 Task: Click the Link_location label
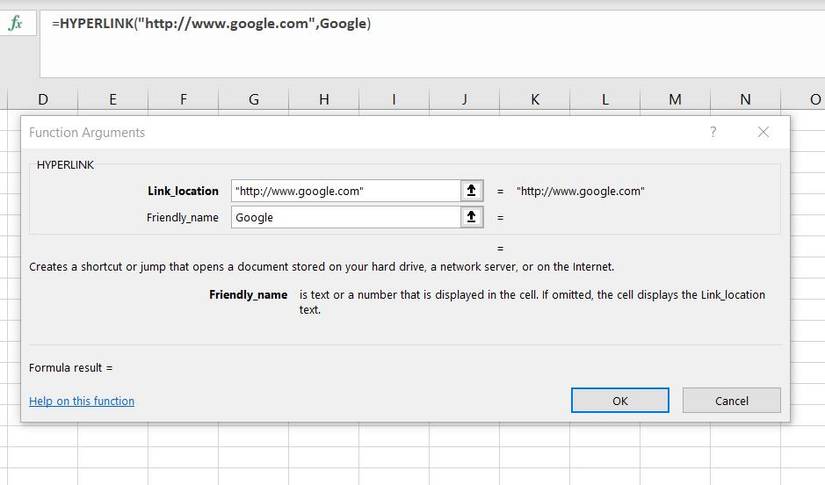[x=183, y=191]
